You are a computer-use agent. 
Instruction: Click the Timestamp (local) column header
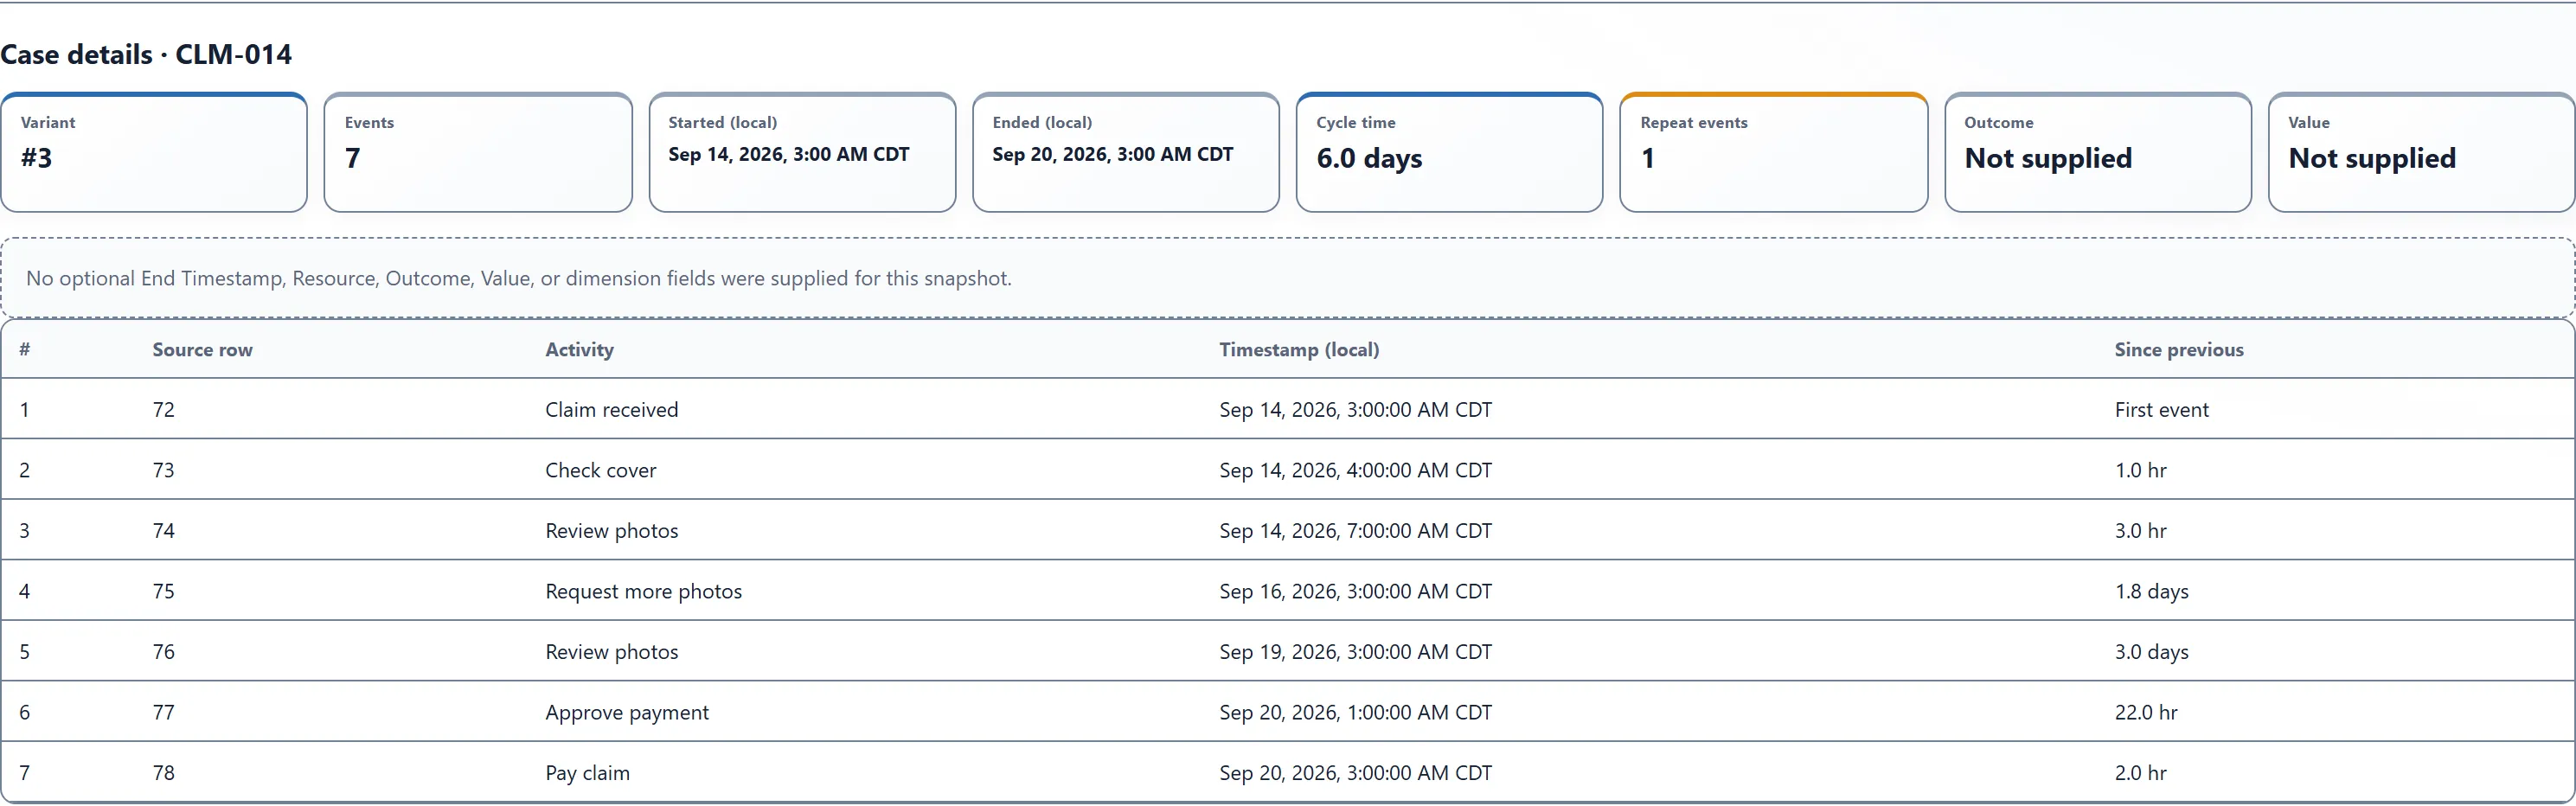coord(1299,350)
